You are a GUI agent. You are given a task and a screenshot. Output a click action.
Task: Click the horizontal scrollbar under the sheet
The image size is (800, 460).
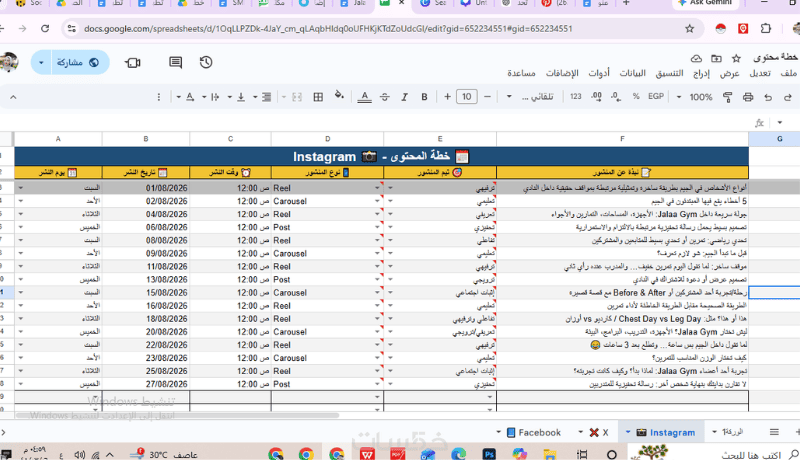[178, 416]
